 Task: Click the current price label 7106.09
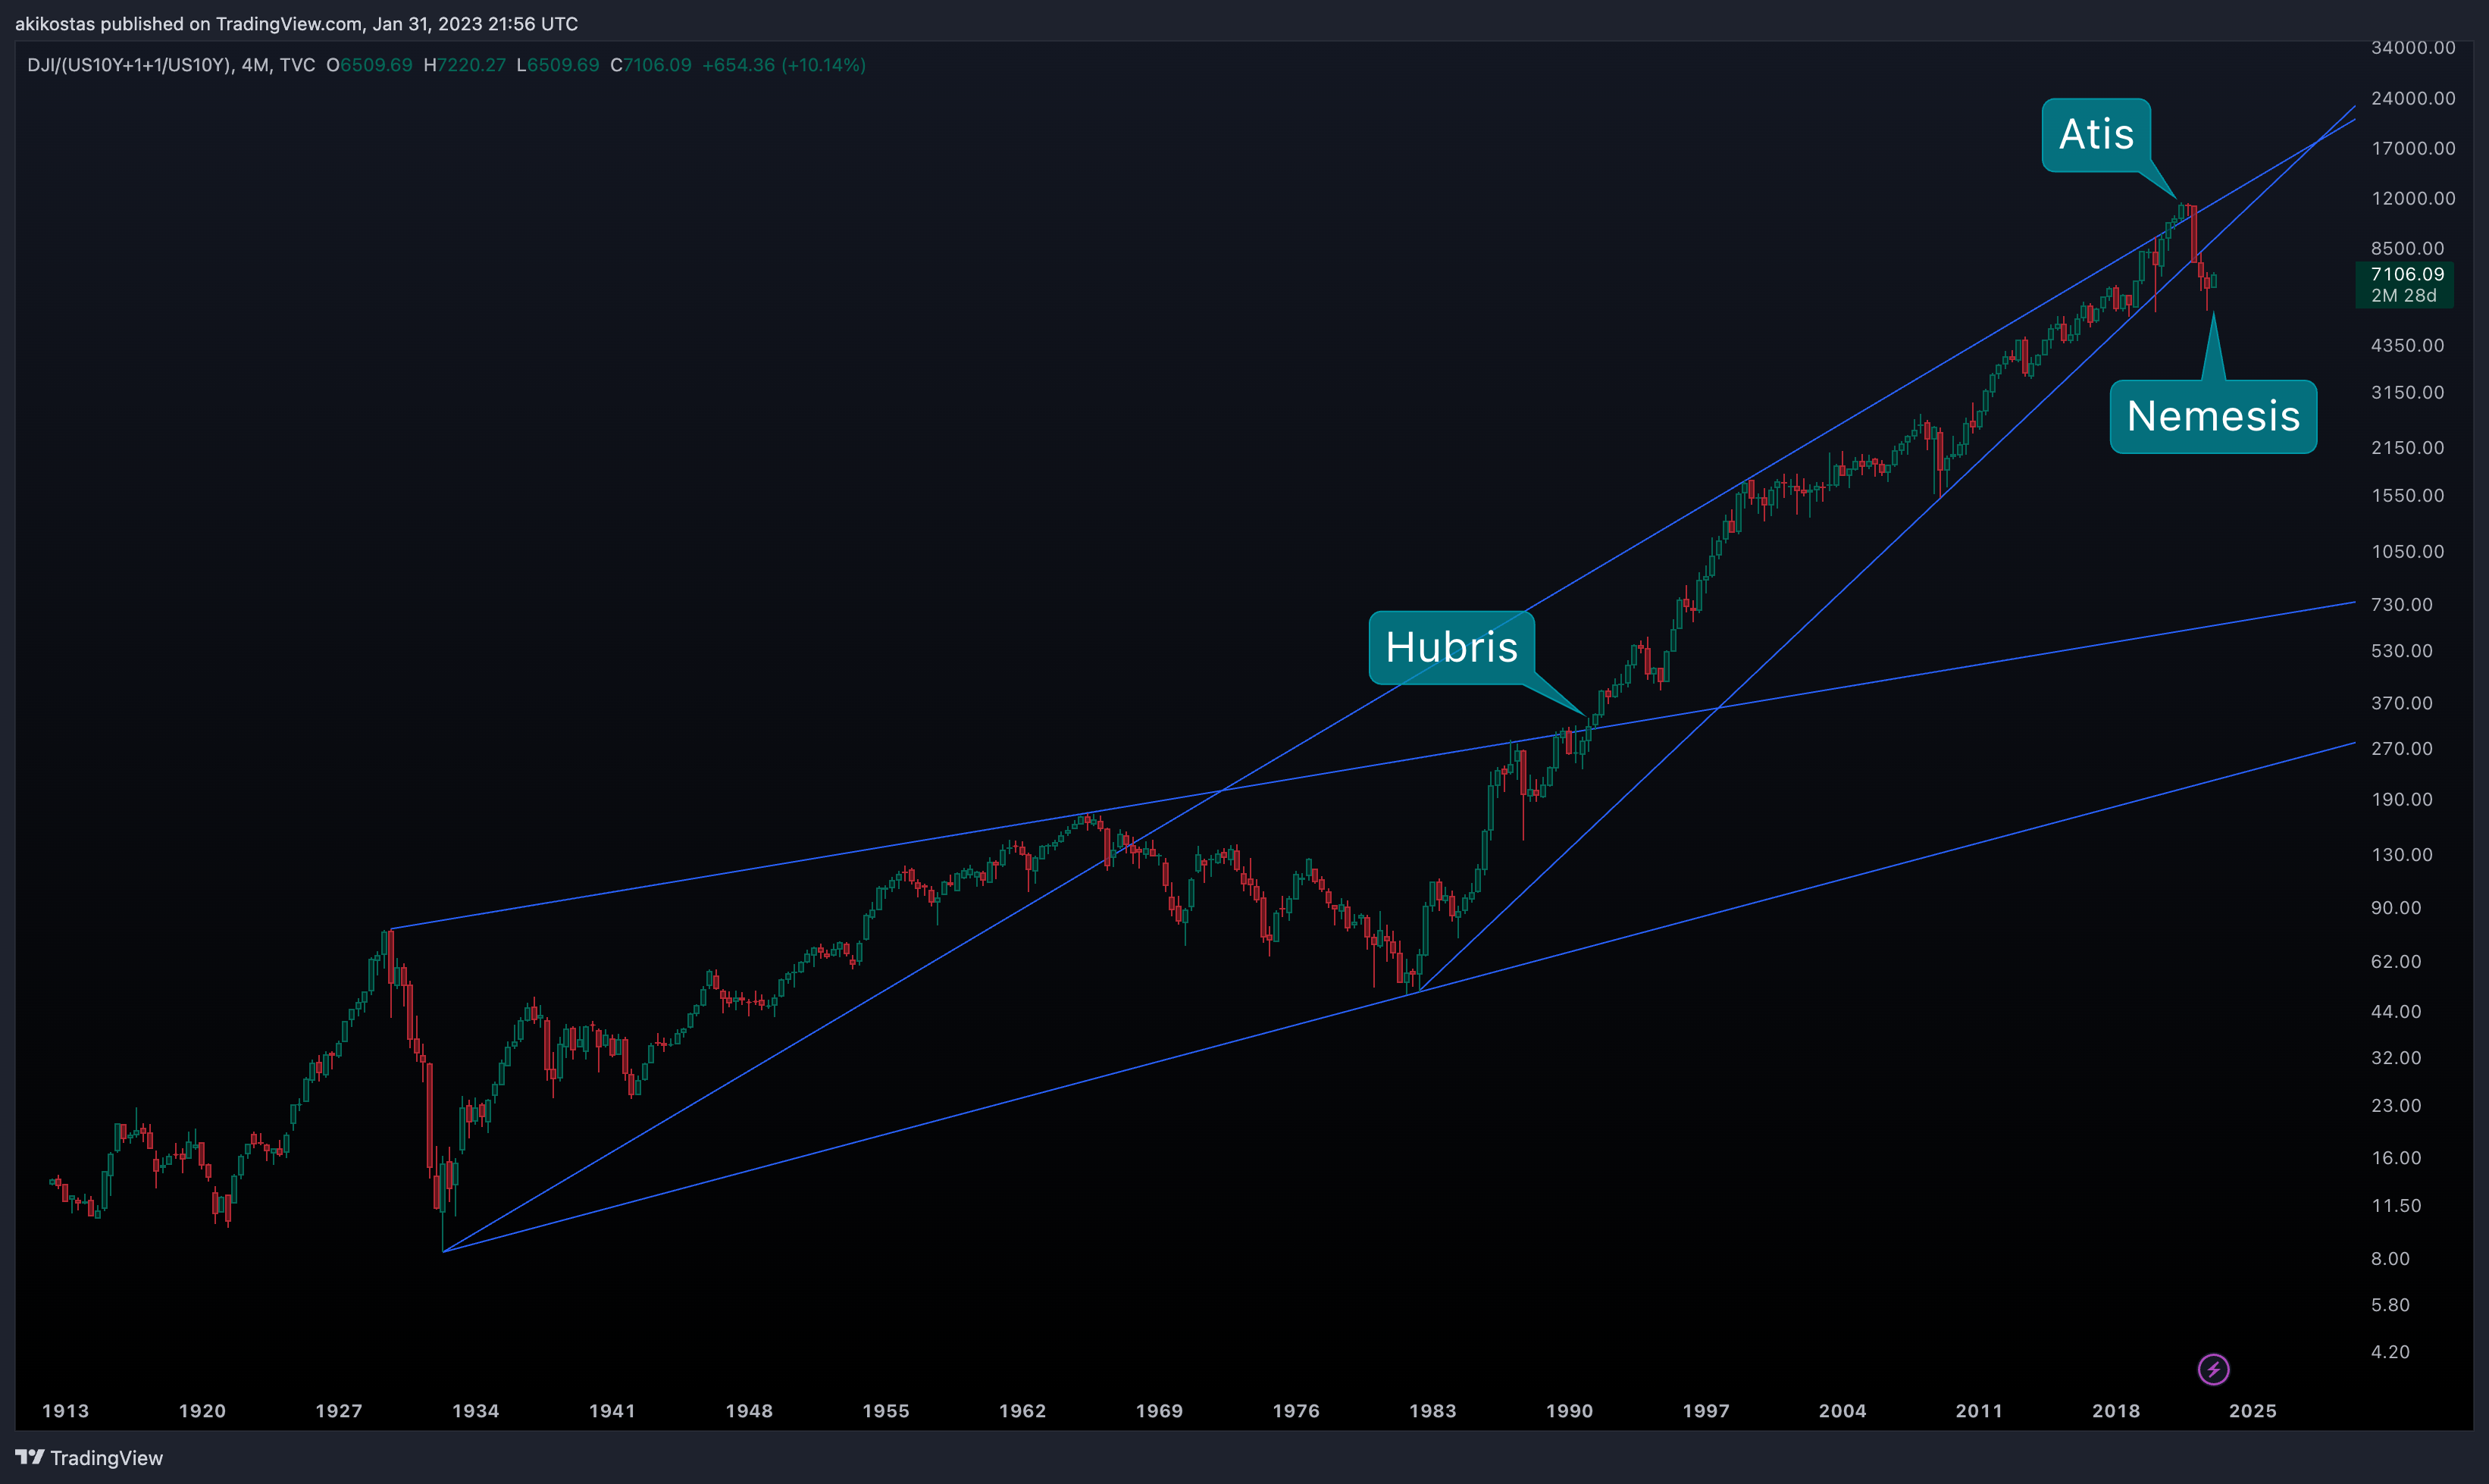[x=2407, y=274]
